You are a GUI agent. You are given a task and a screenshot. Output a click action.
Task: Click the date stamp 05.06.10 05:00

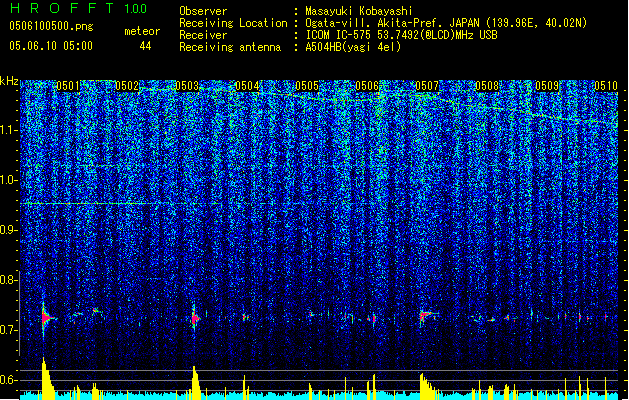coord(51,46)
